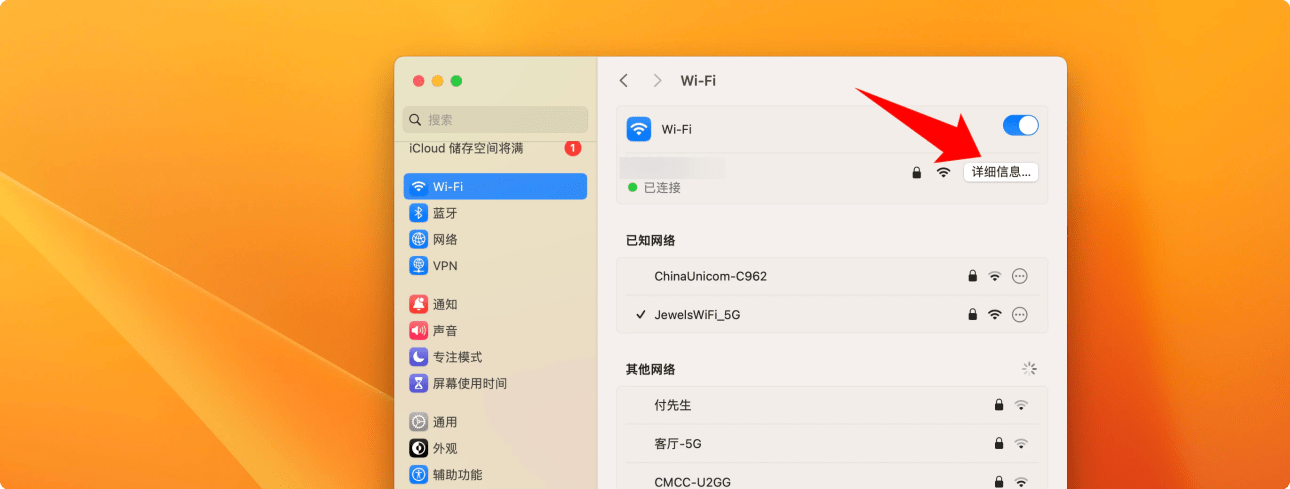Open more options for JewelsWiFi_5G
The image size is (1290, 489).
coord(1020,314)
